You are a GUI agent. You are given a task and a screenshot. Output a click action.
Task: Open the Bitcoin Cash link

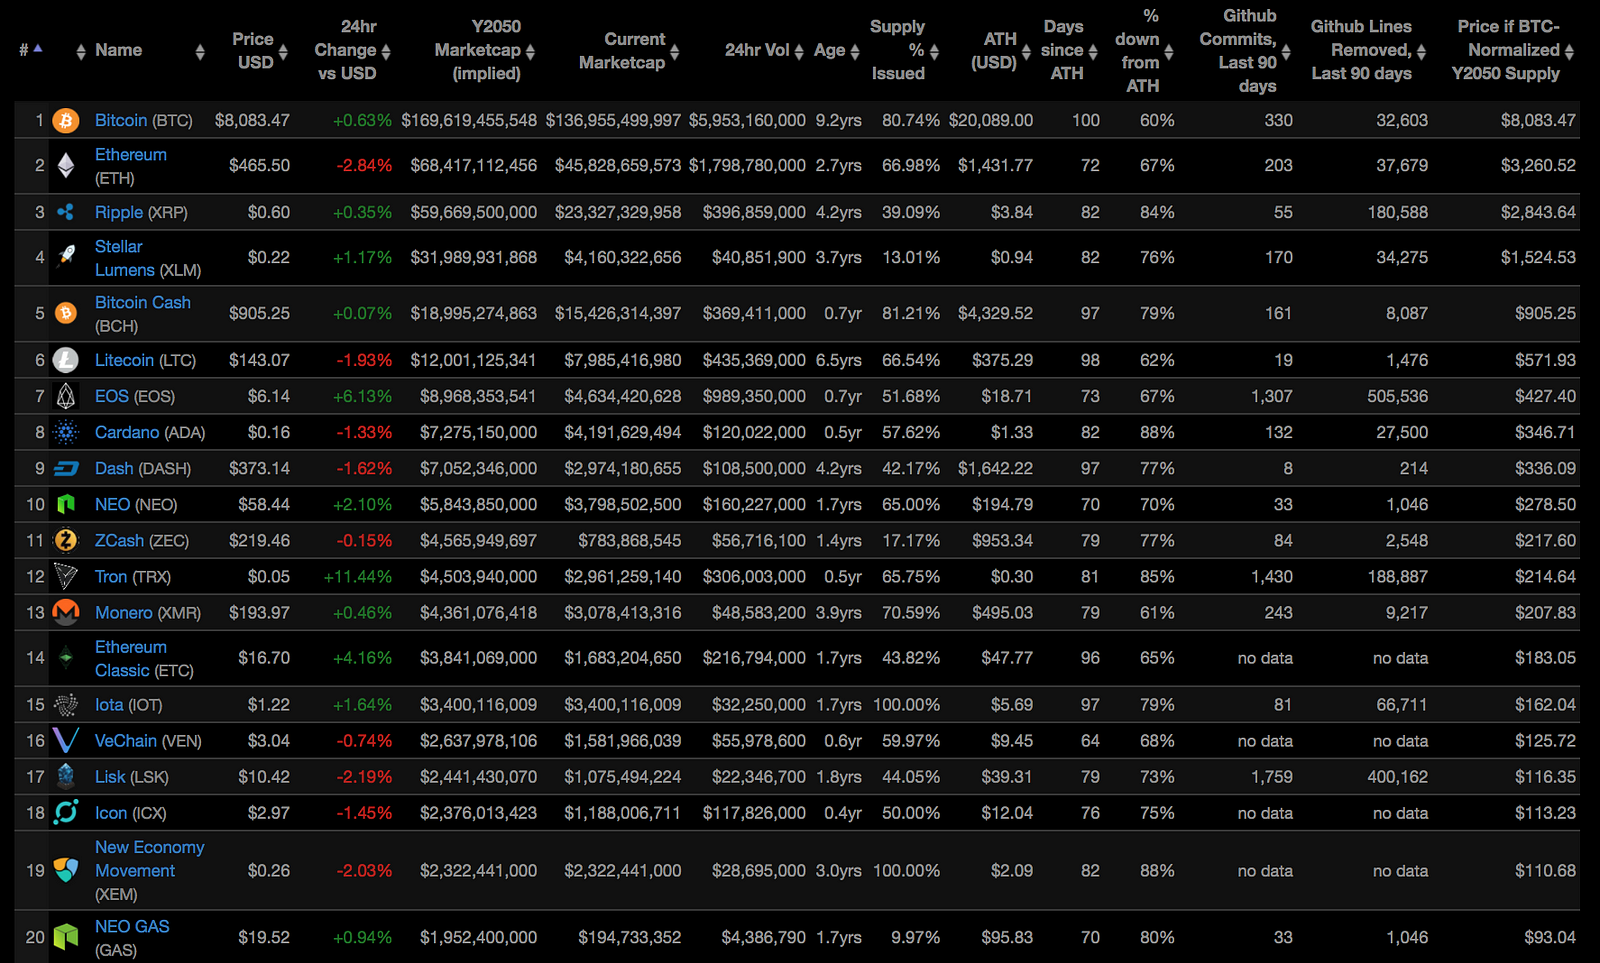point(143,302)
